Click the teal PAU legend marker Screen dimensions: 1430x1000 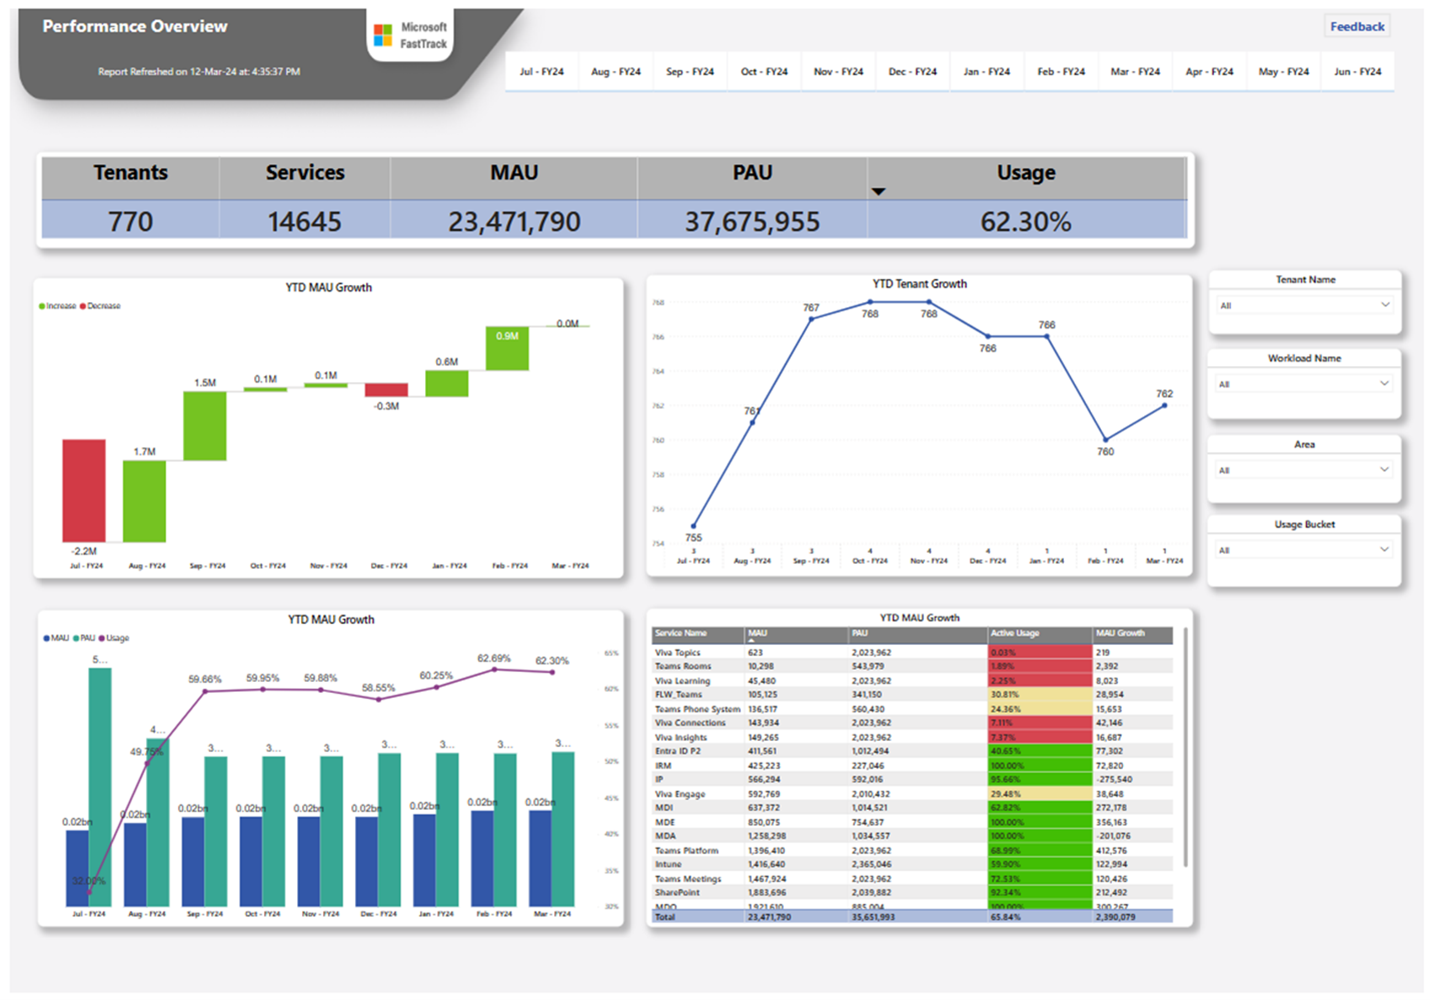pos(76,638)
